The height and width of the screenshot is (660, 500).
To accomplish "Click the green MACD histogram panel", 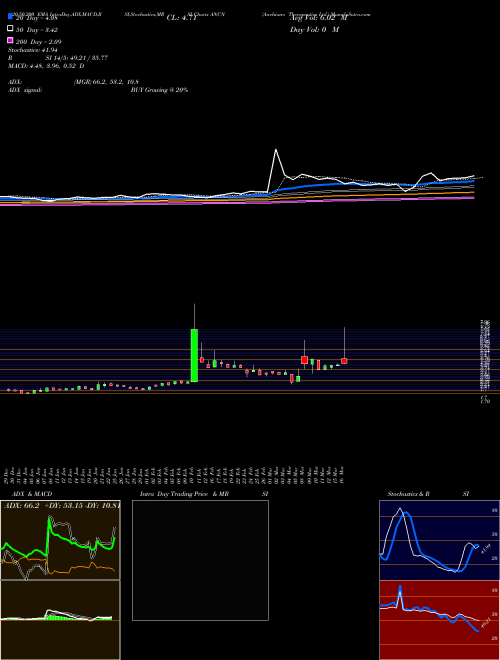I will 60,620.
